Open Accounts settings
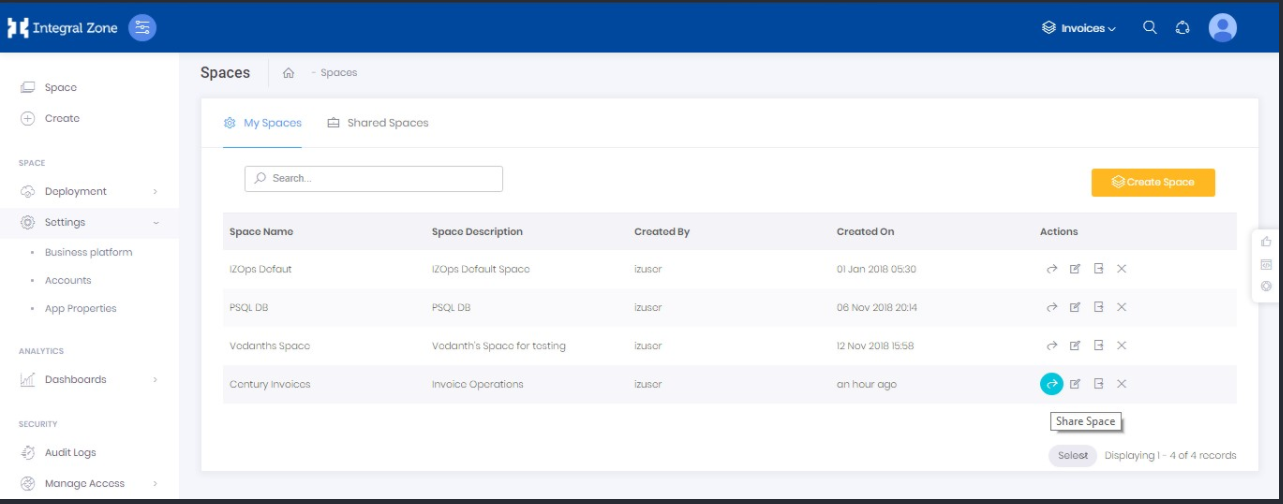This screenshot has width=1283, height=504. pyautogui.click(x=68, y=280)
